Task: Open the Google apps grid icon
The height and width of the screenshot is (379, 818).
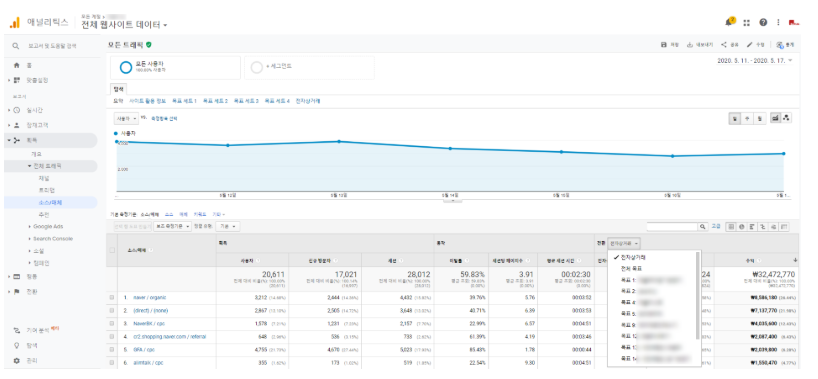Action: click(747, 22)
